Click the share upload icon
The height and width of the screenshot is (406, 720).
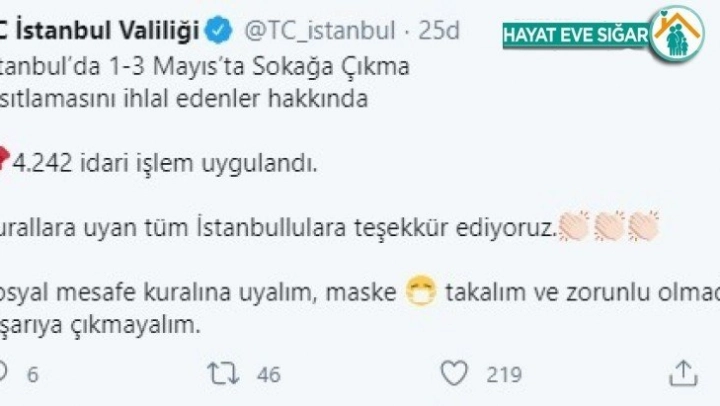point(684,374)
